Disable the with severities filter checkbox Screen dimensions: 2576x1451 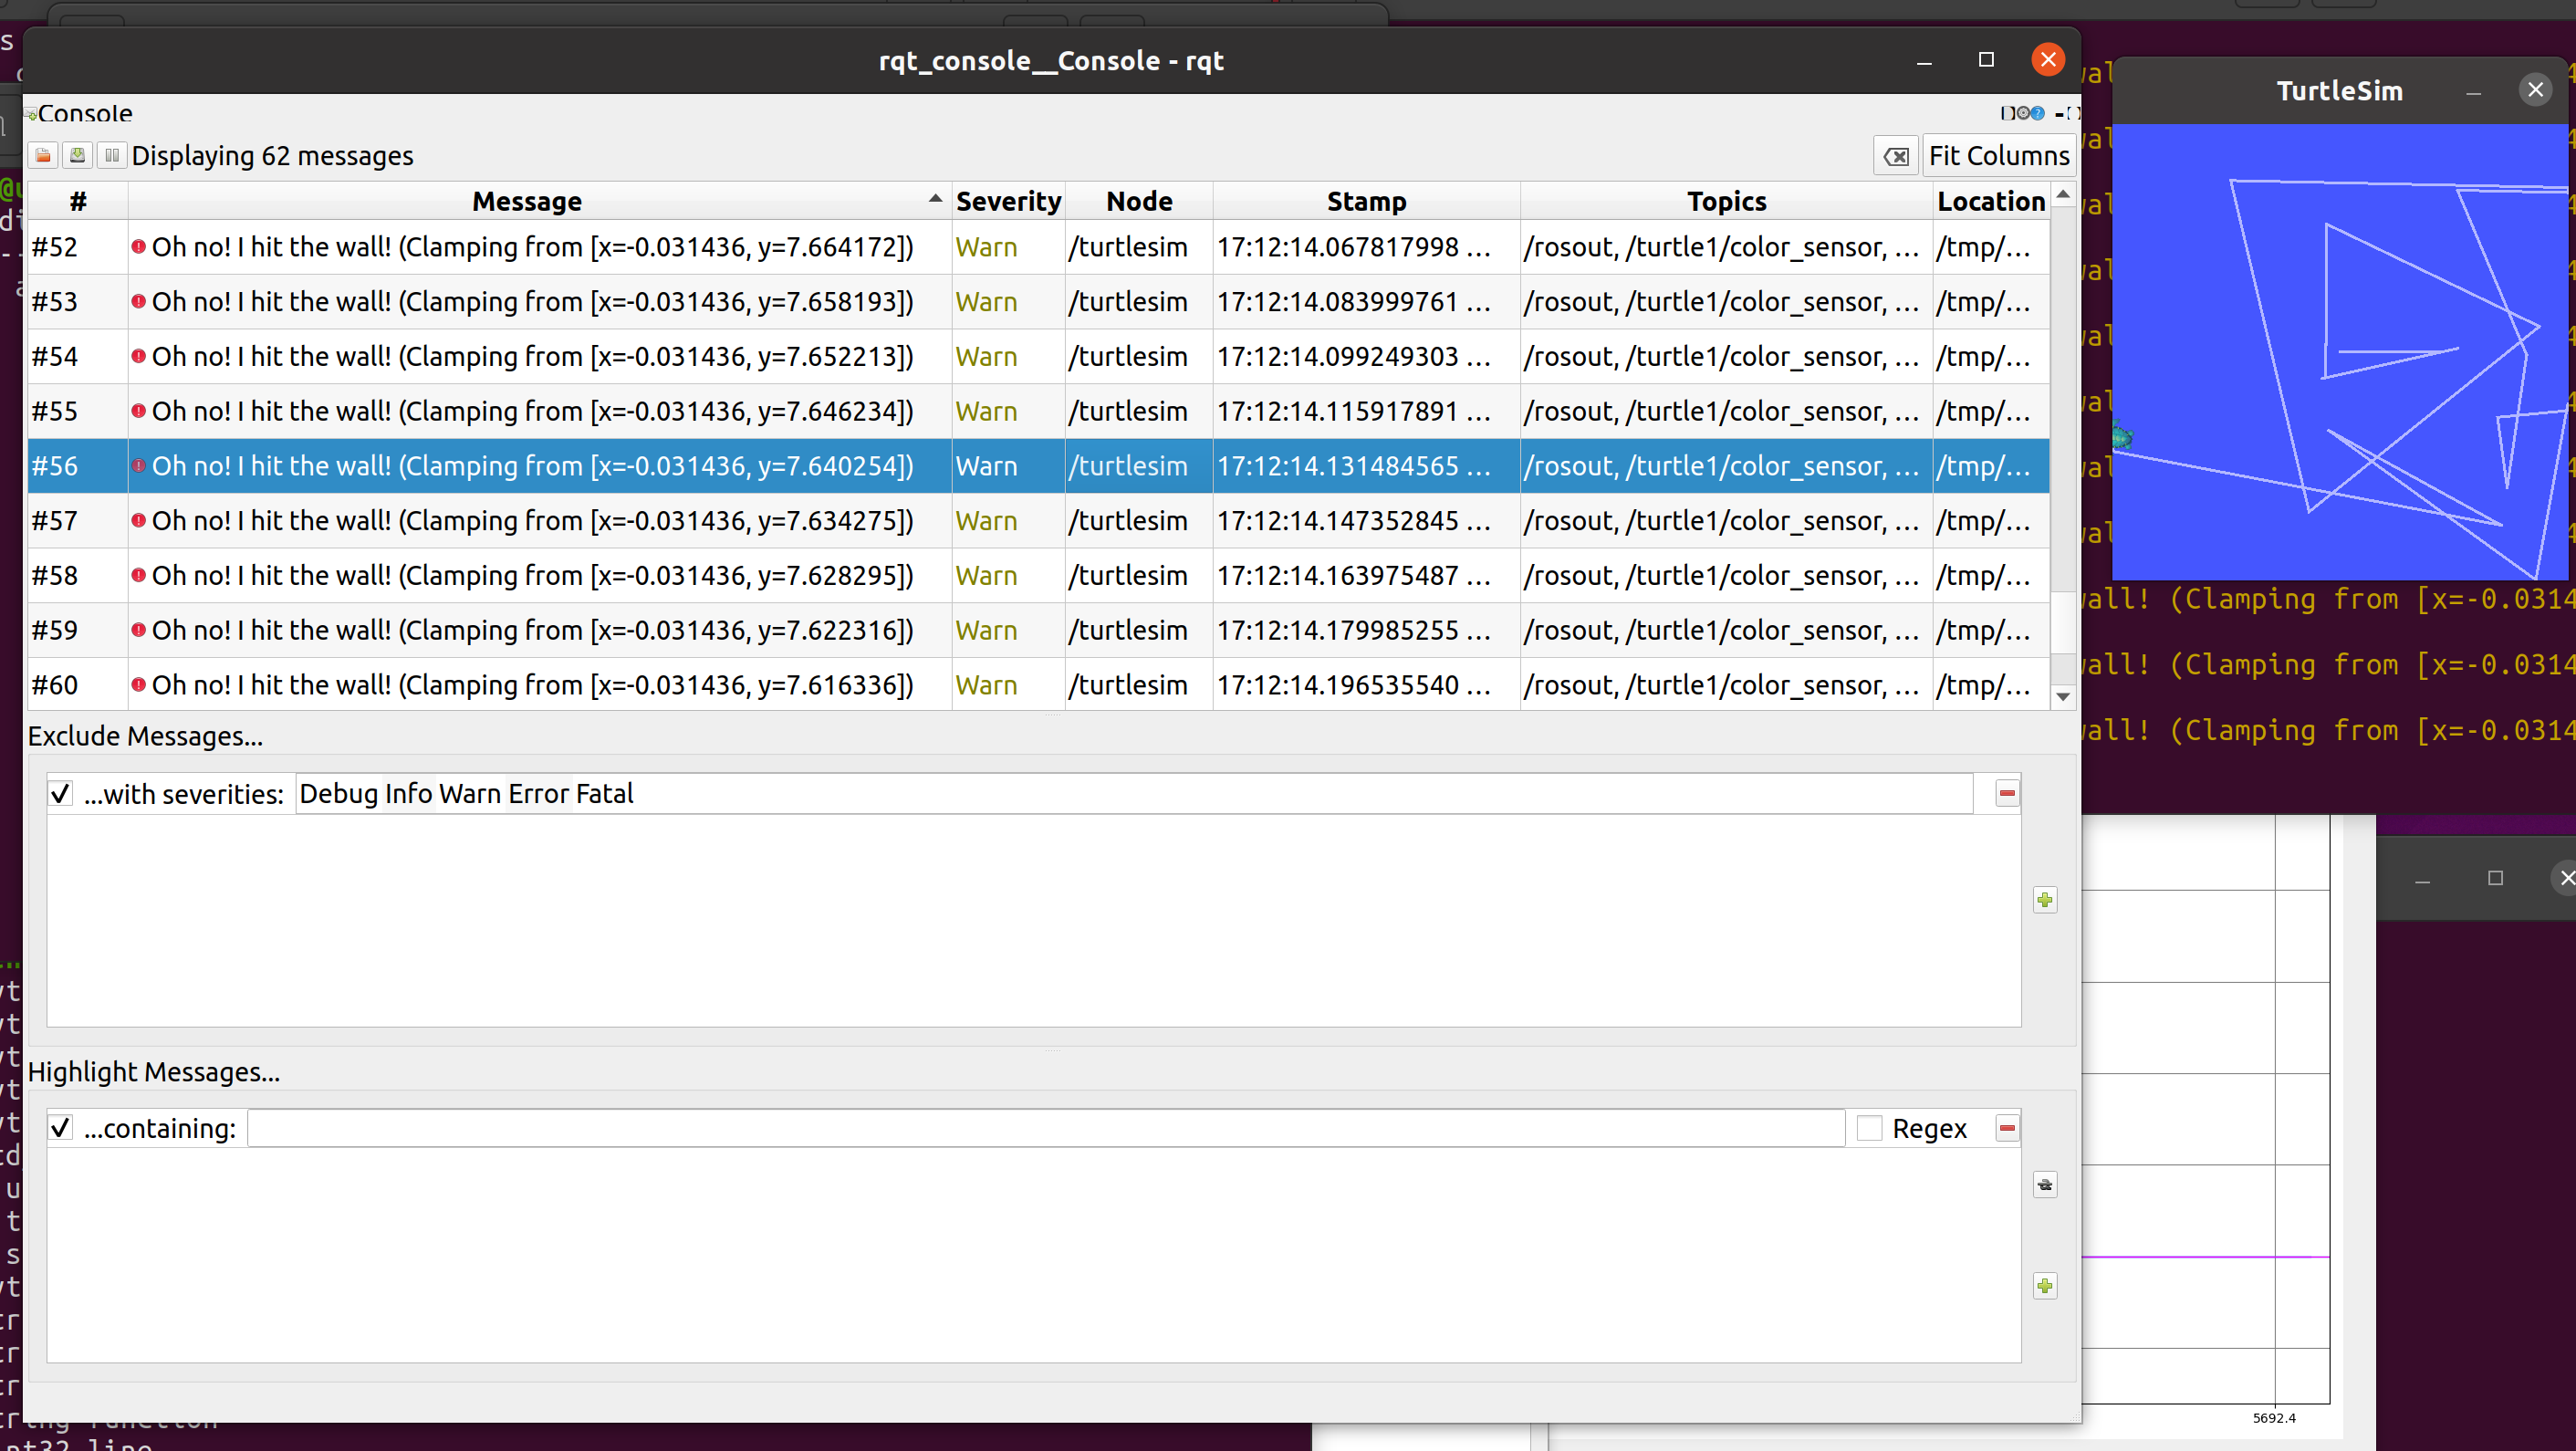61,794
